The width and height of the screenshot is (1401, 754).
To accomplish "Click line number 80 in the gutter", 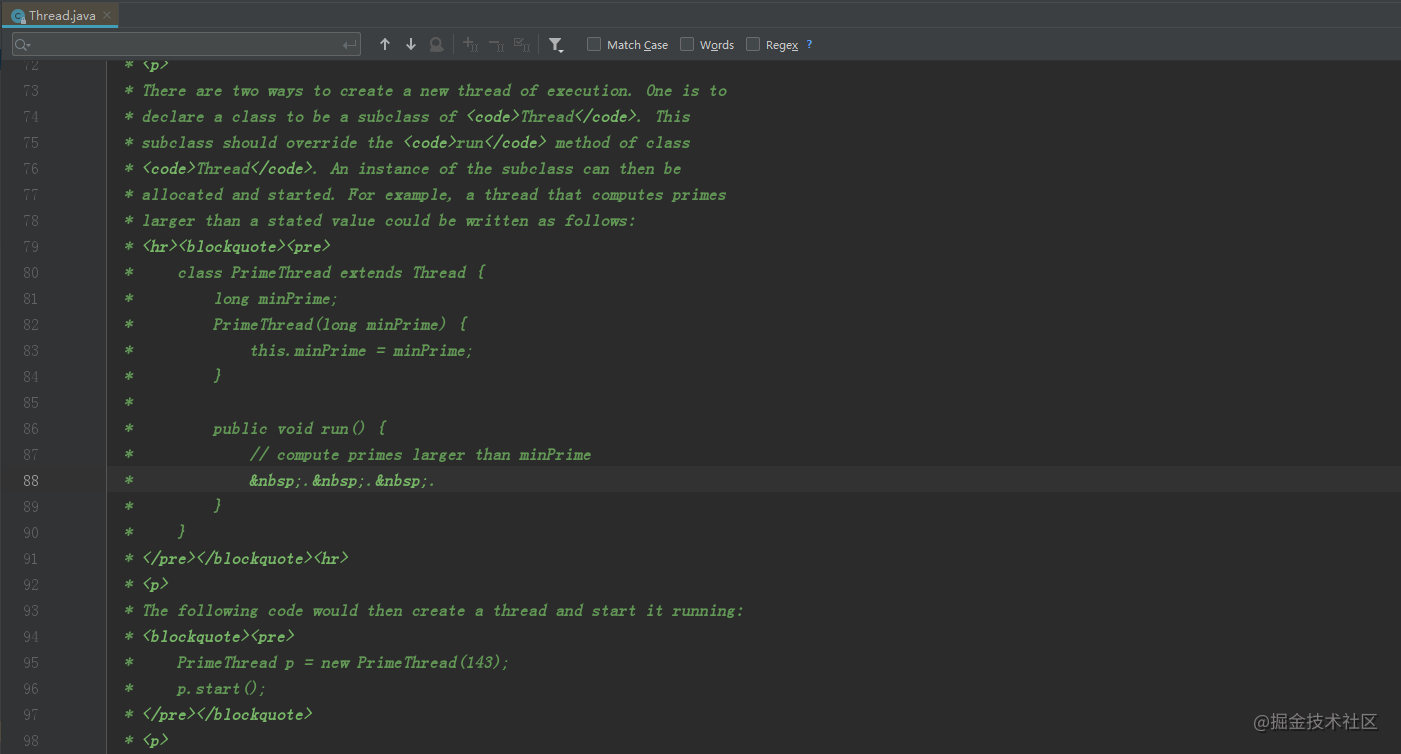I will pyautogui.click(x=29, y=272).
